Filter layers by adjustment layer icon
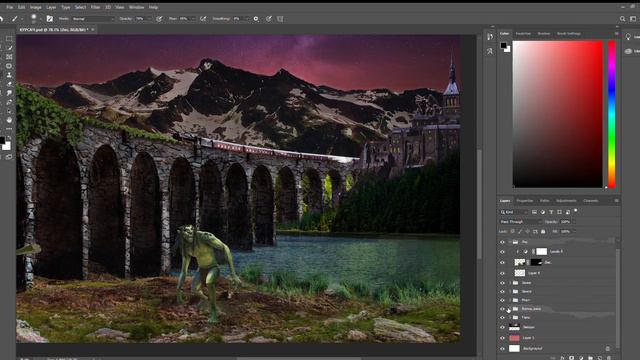Screen dimensions: 640x360 [x=542, y=212]
